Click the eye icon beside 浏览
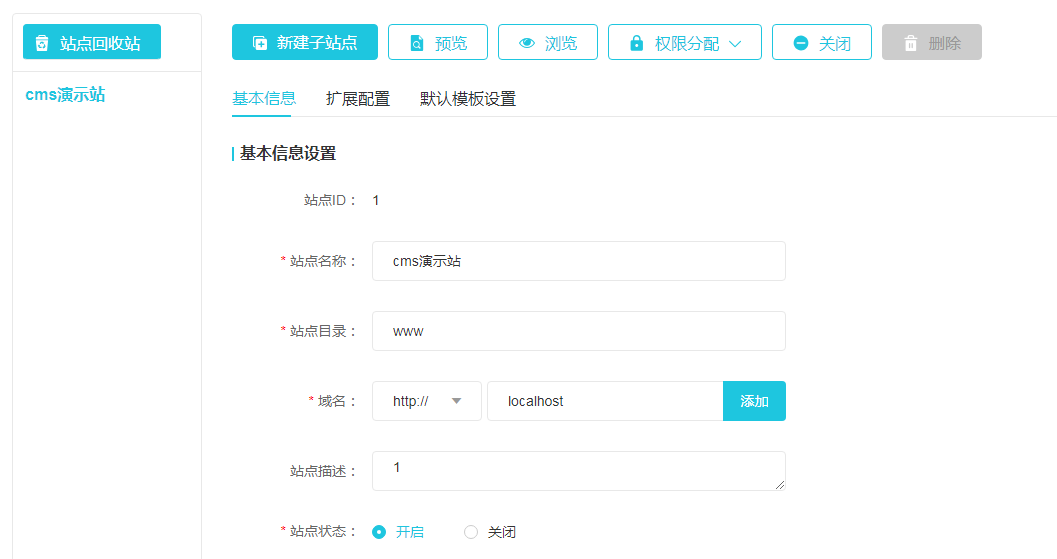Image resolution: width=1057 pixels, height=559 pixels. pyautogui.click(x=527, y=43)
